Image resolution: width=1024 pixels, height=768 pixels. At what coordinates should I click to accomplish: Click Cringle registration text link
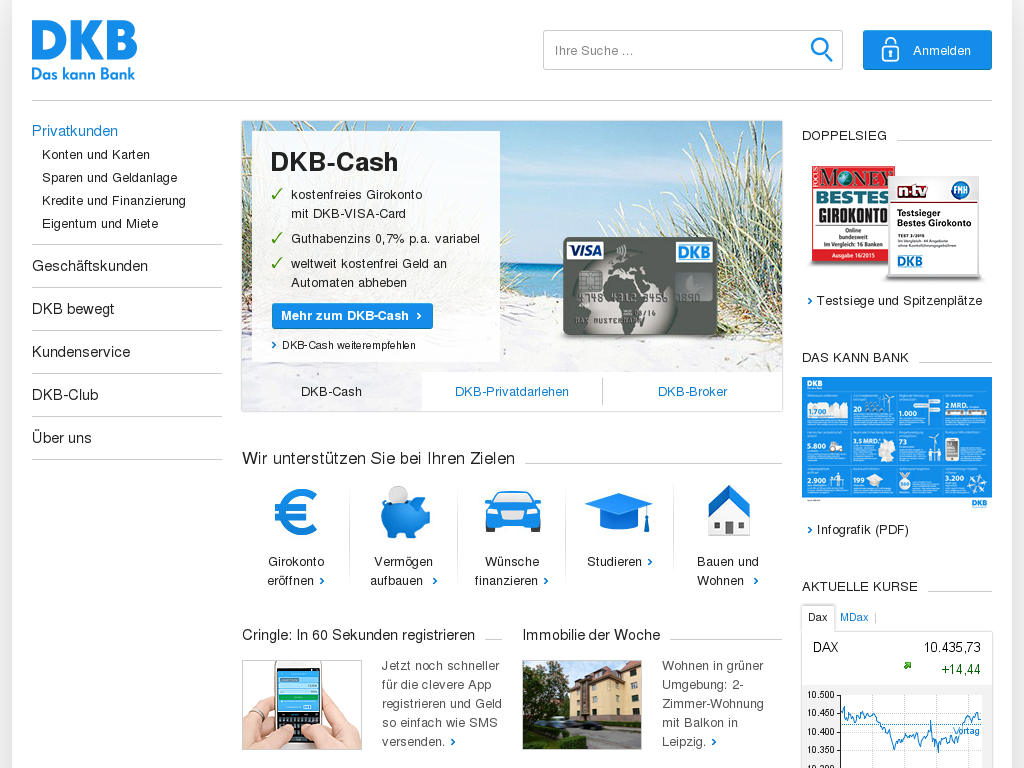coord(441,704)
